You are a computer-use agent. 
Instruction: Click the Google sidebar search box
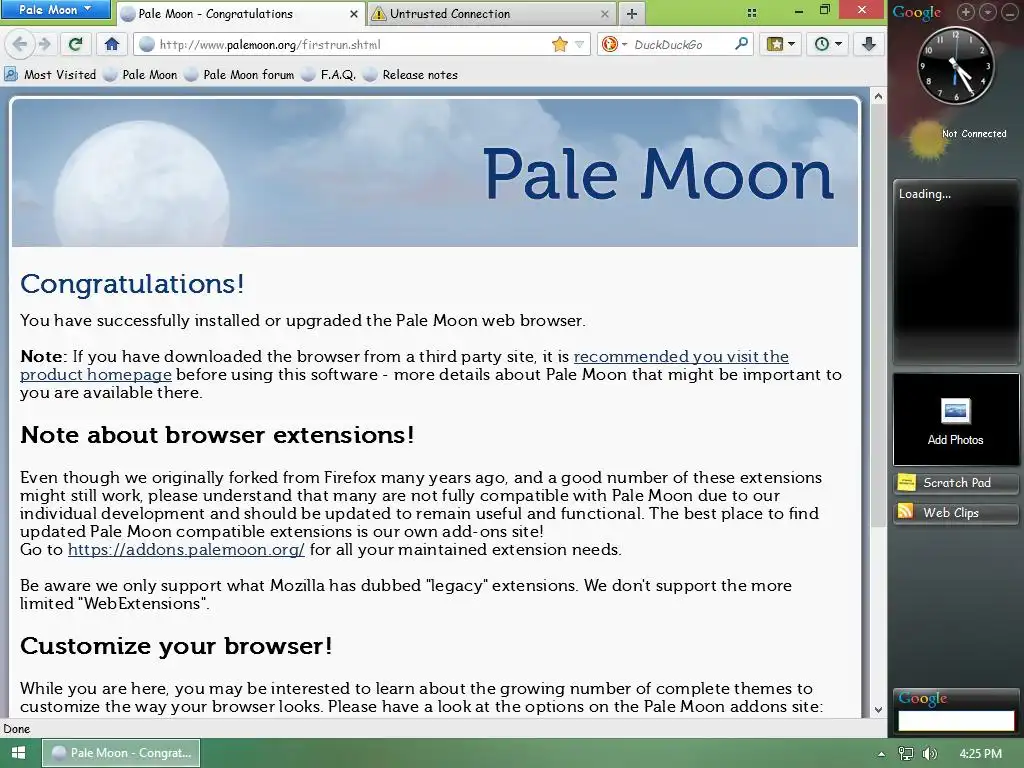956,720
